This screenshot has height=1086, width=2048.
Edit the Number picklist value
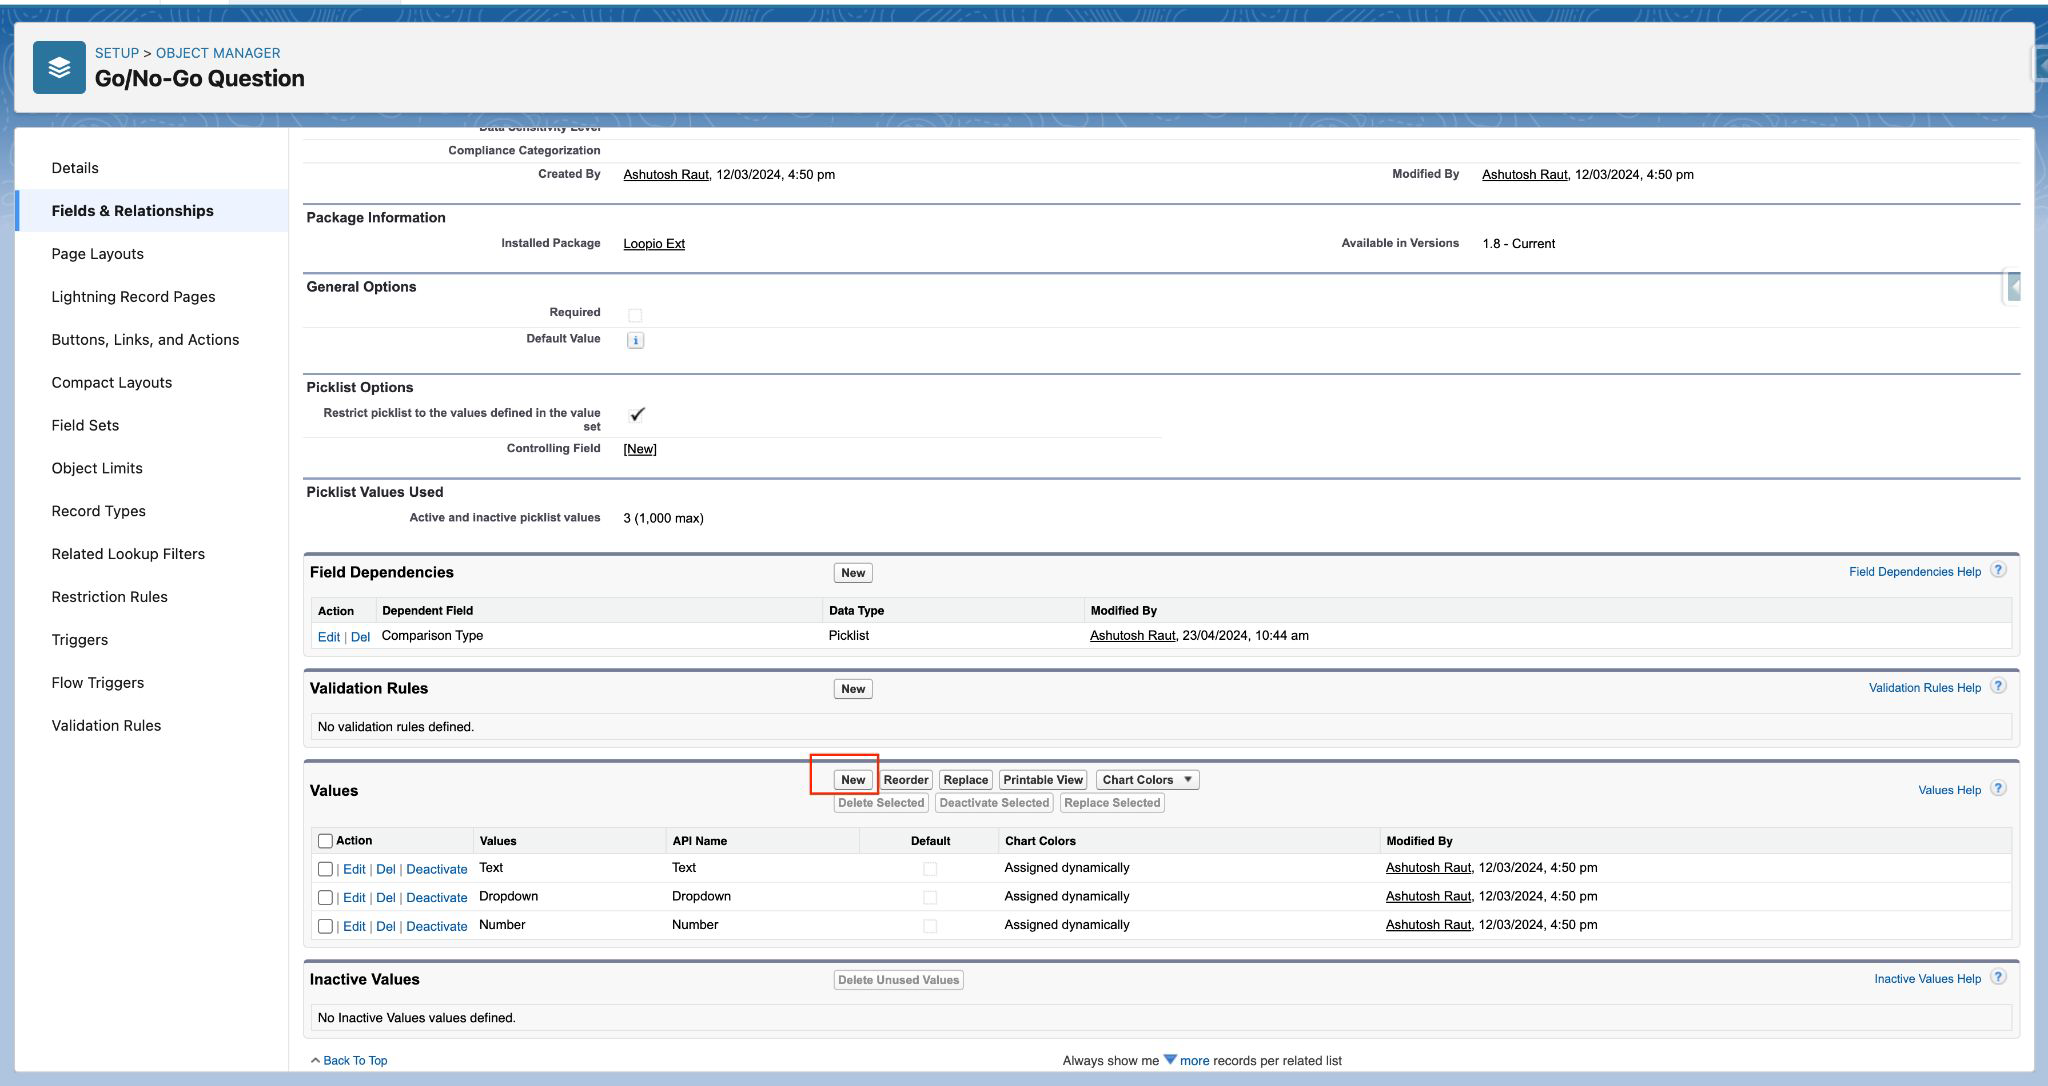[x=354, y=927]
